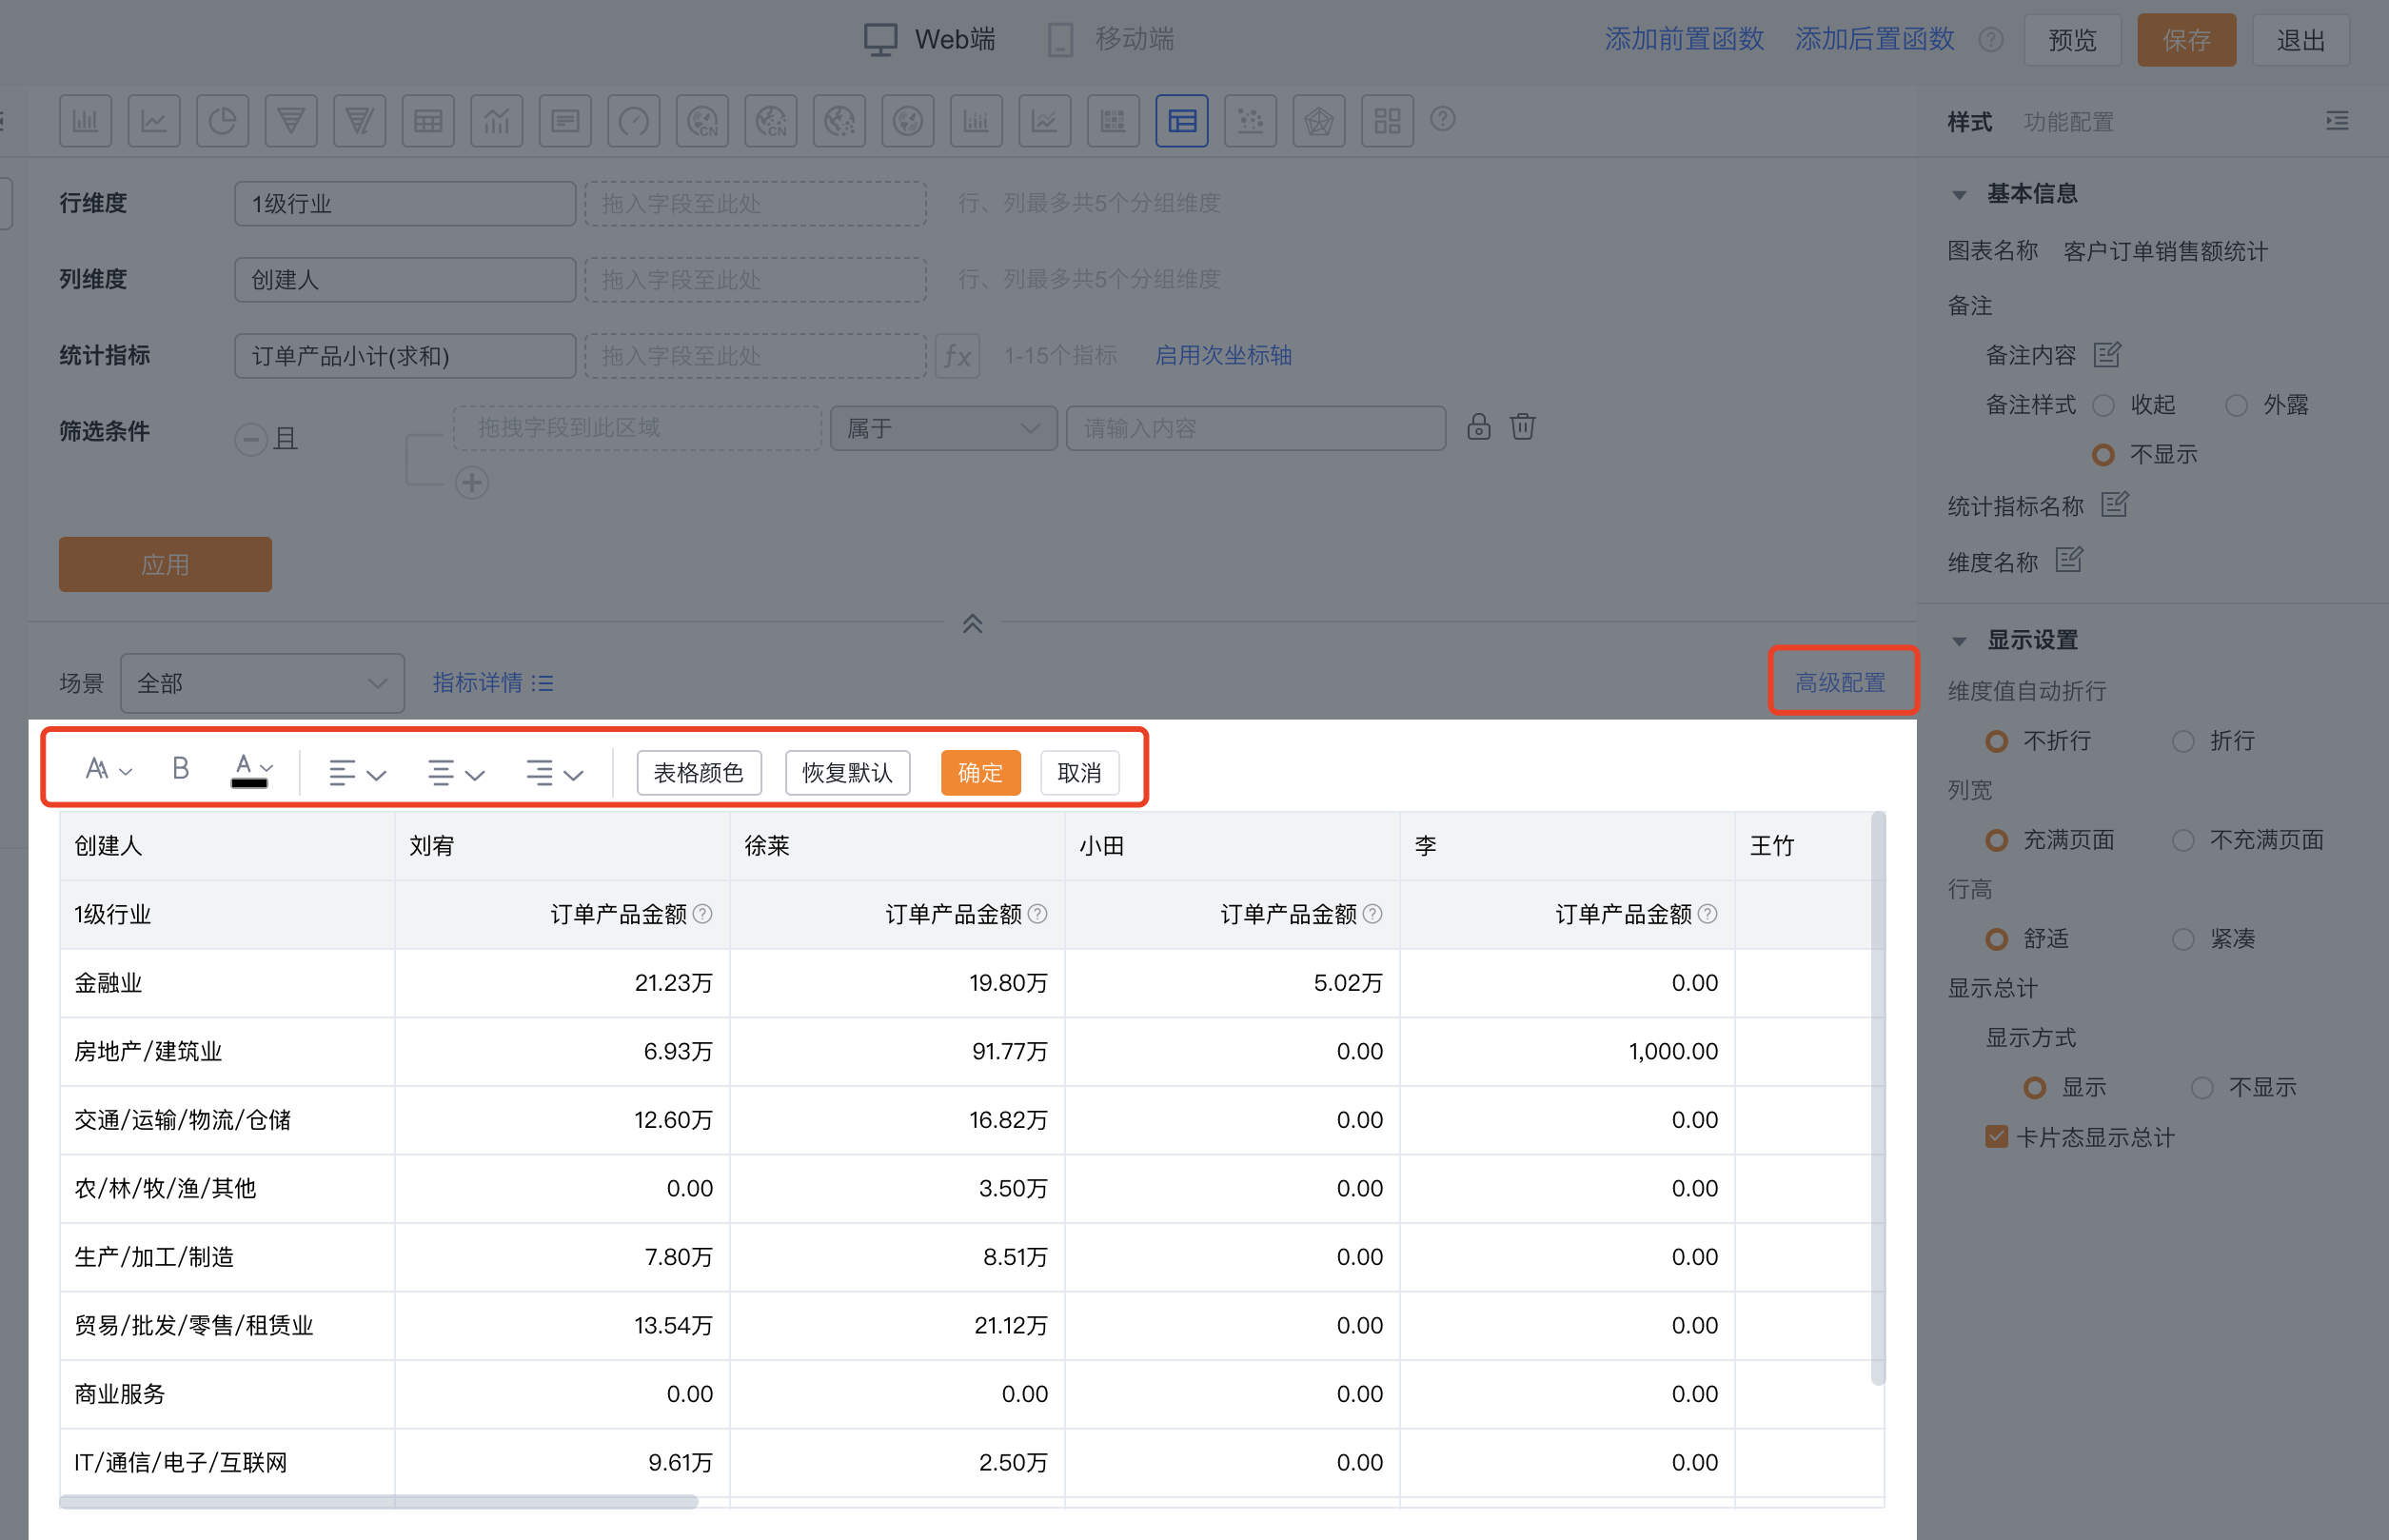
Task: Click the formula fx icon
Action: point(957,356)
